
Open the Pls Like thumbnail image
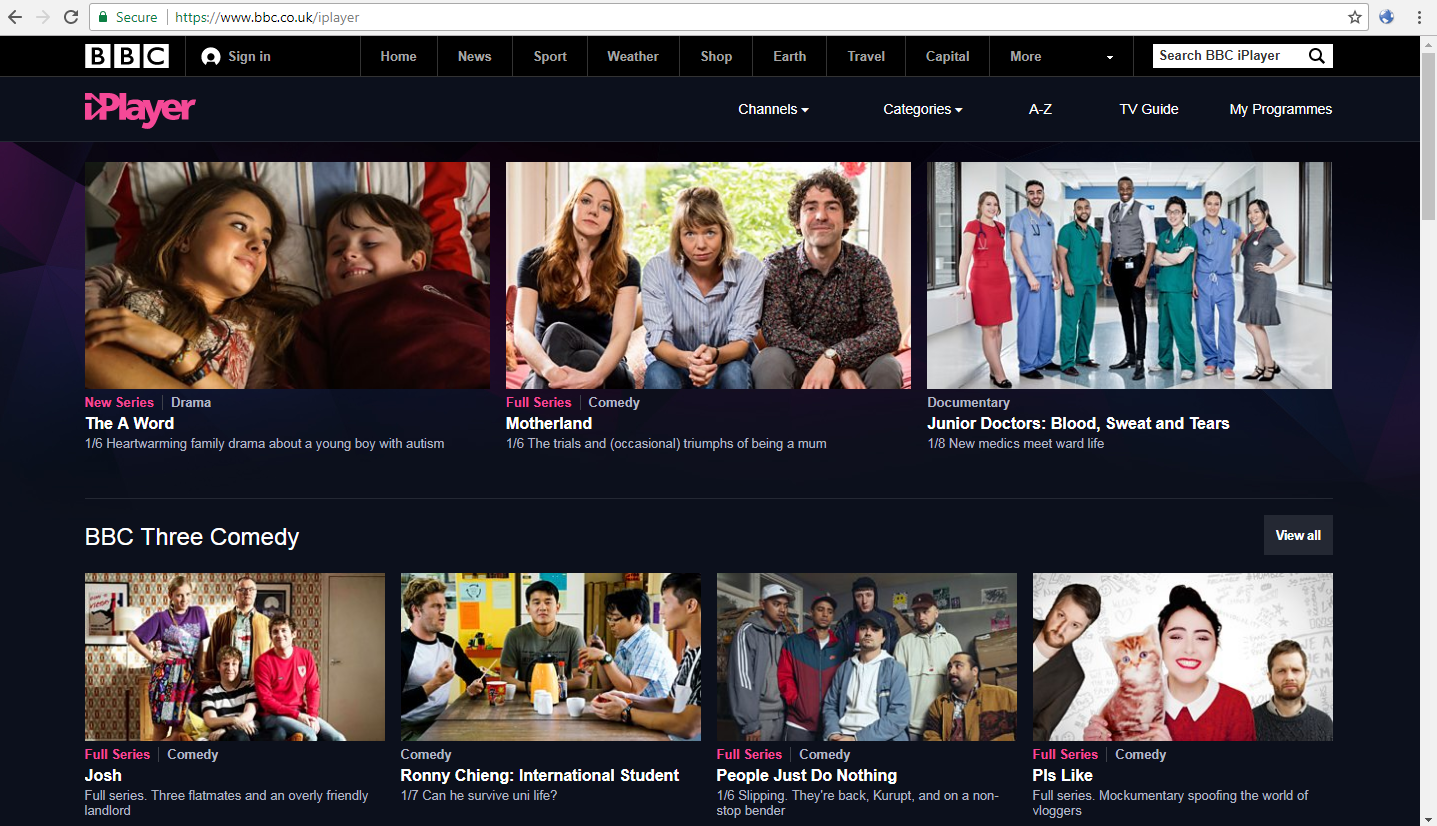point(1183,657)
